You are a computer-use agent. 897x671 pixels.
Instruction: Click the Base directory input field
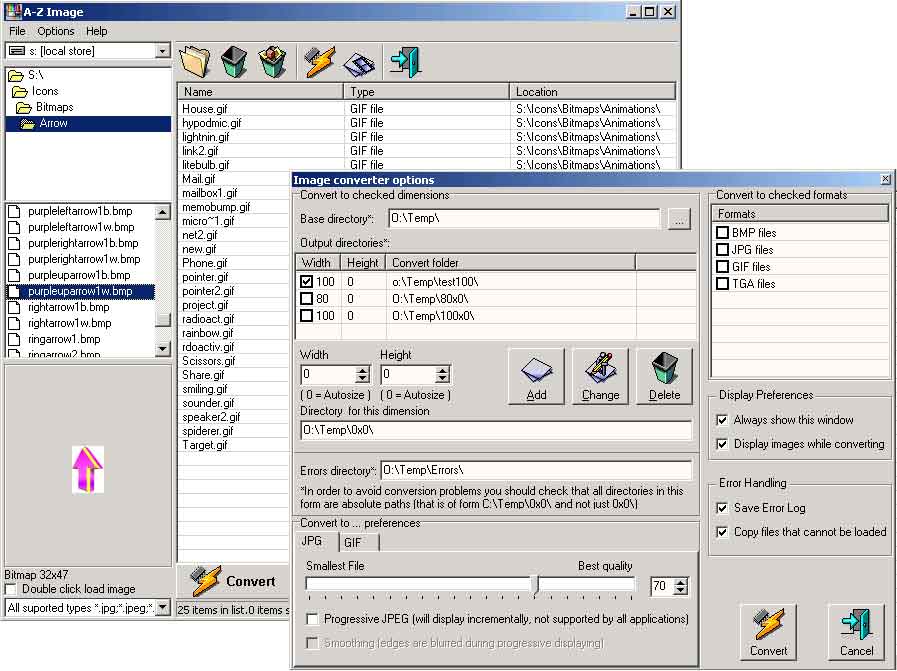[x=524, y=219]
